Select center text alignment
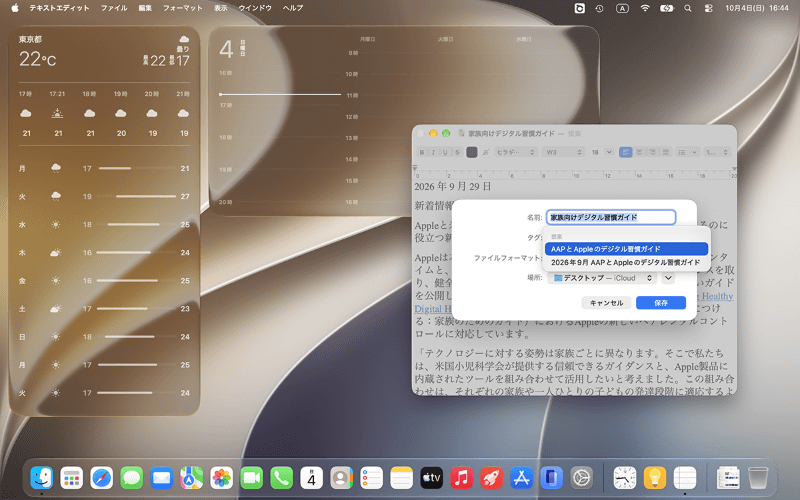Viewport: 800px width, 500px height. click(x=639, y=152)
